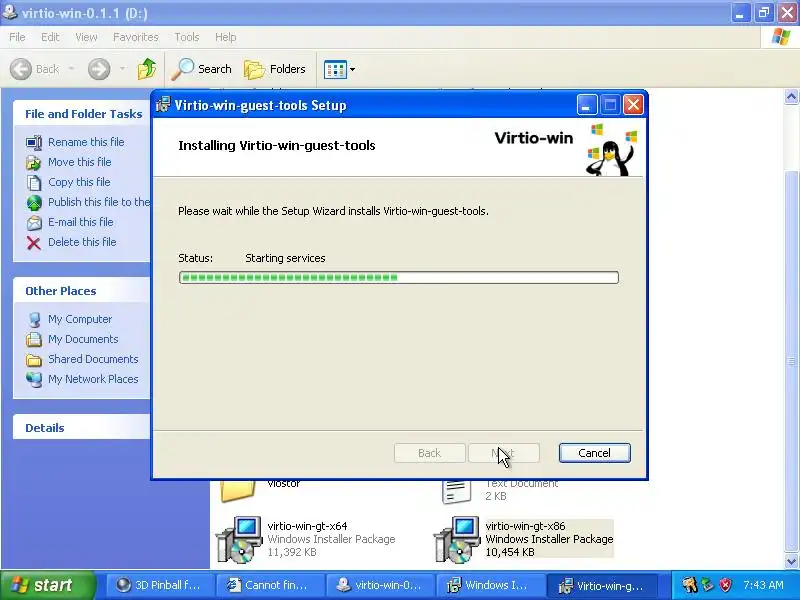The height and width of the screenshot is (600, 800).
Task: Click the installation progress bar
Action: (398, 277)
